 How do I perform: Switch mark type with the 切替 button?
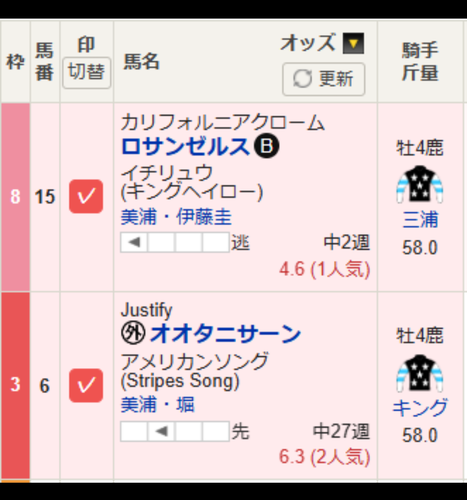coord(87,72)
